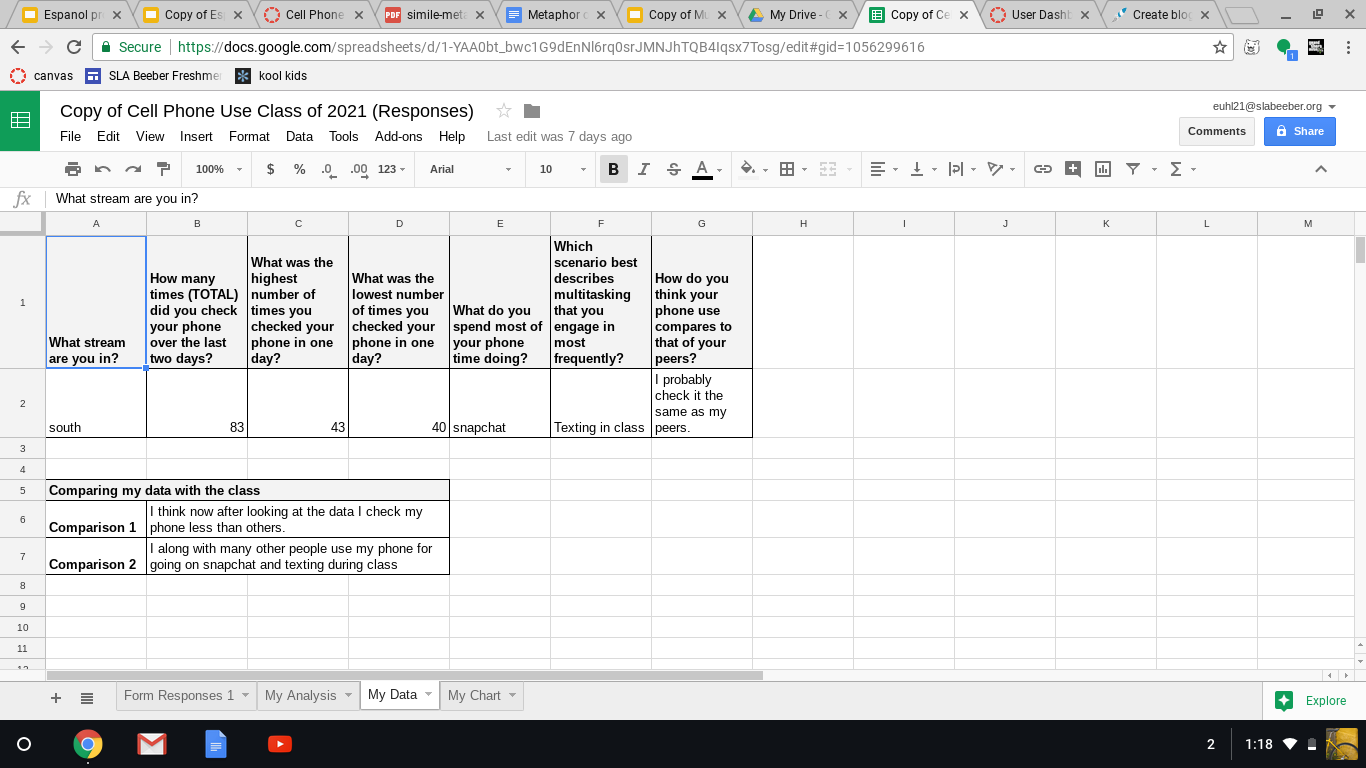Toggle italic formatting
This screenshot has height=768, width=1366.
[644, 169]
